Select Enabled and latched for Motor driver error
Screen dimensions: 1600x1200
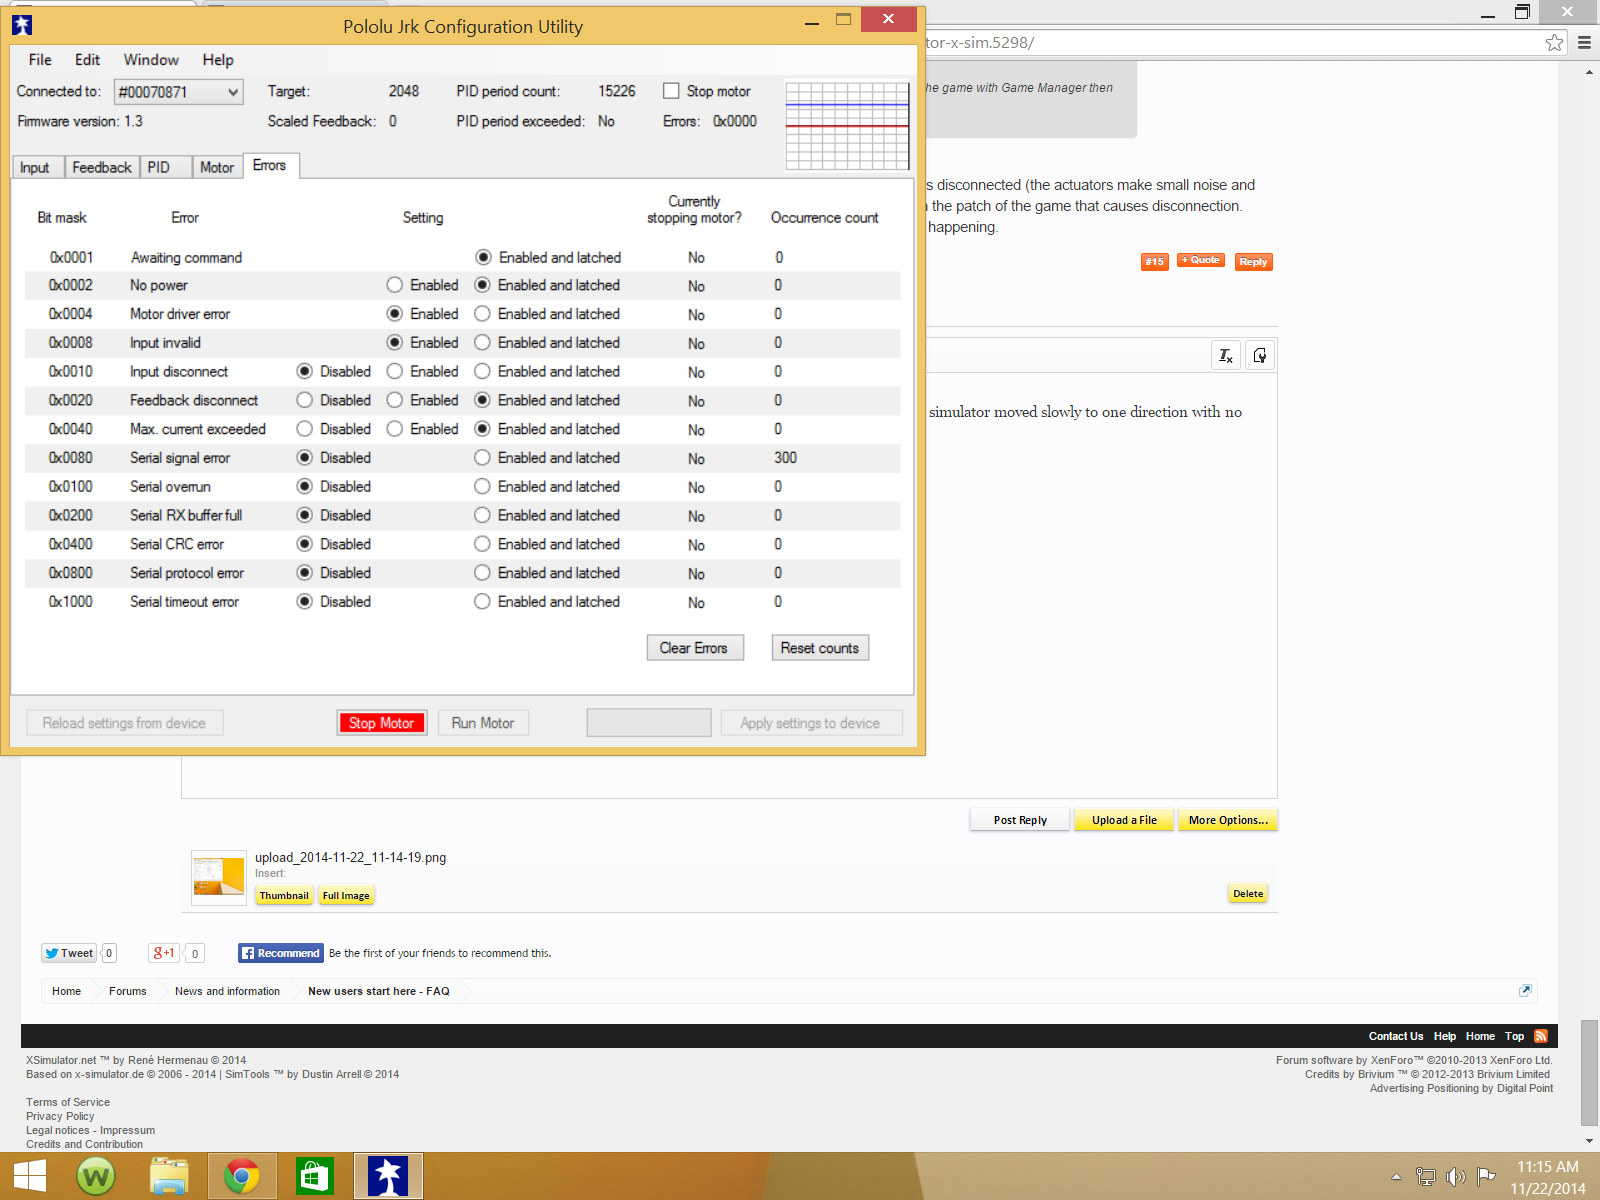(x=482, y=314)
